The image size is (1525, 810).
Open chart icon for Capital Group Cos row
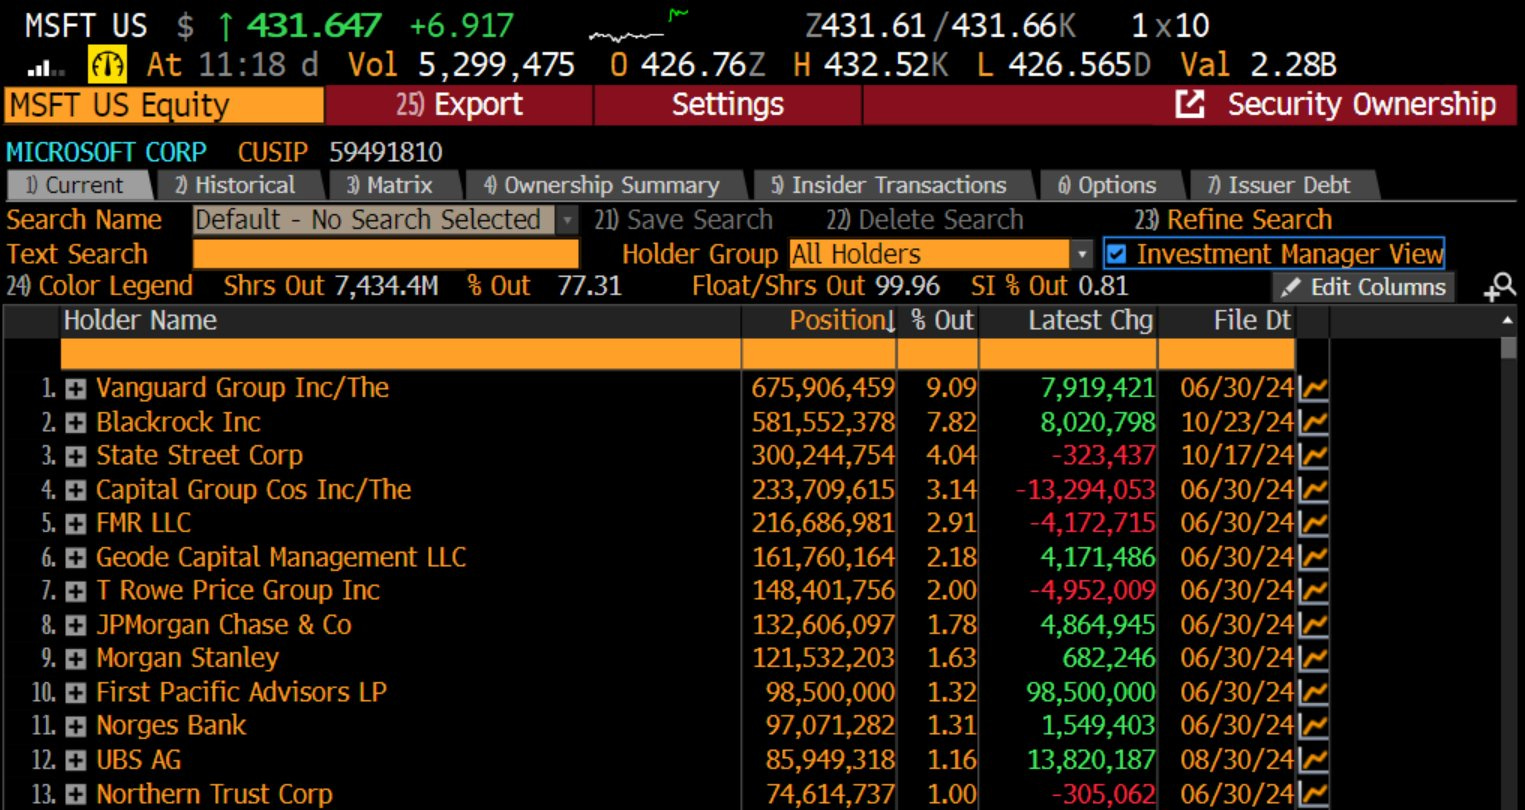point(1314,490)
